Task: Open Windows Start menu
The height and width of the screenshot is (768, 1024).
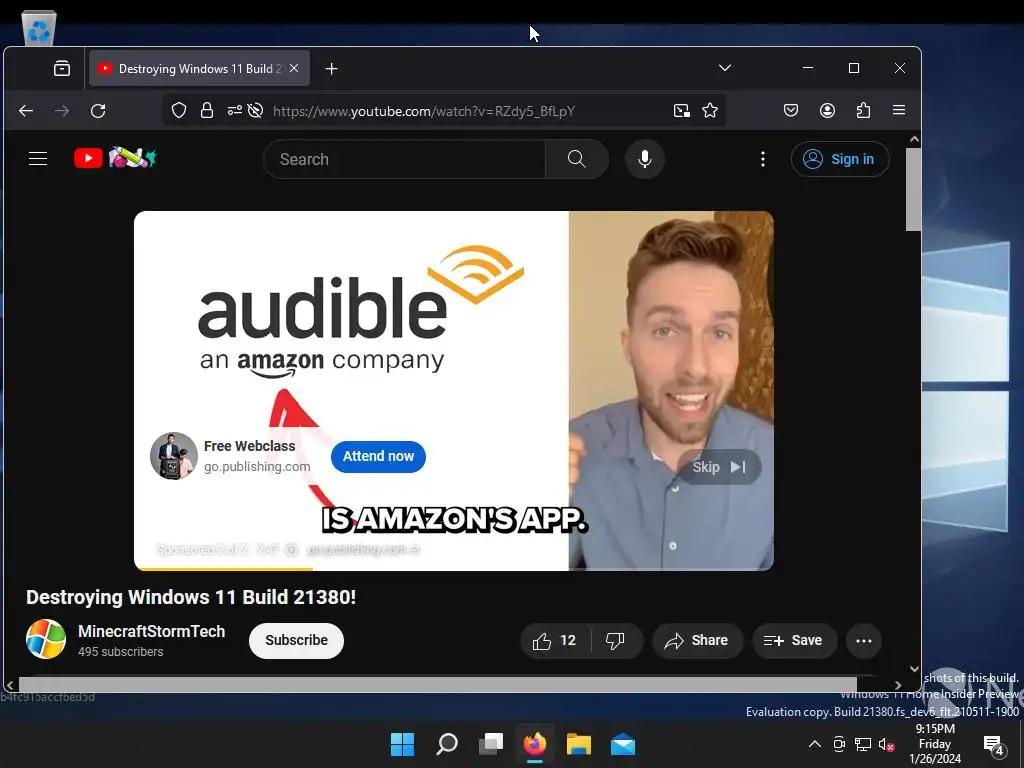Action: [x=402, y=744]
